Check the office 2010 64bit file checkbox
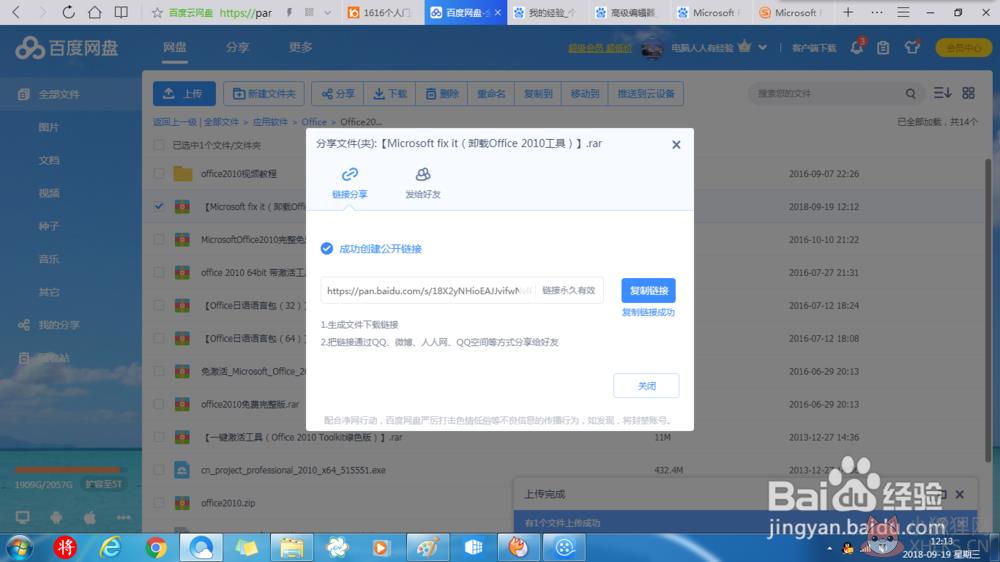This screenshot has height=562, width=1000. coord(159,272)
